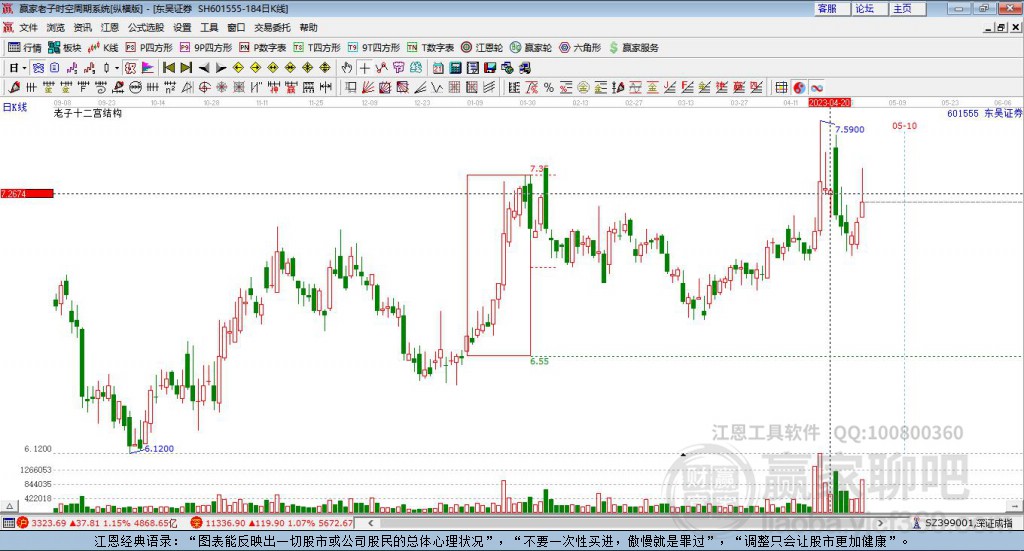Expand volume pane with bottom-left triangle

(9, 506)
